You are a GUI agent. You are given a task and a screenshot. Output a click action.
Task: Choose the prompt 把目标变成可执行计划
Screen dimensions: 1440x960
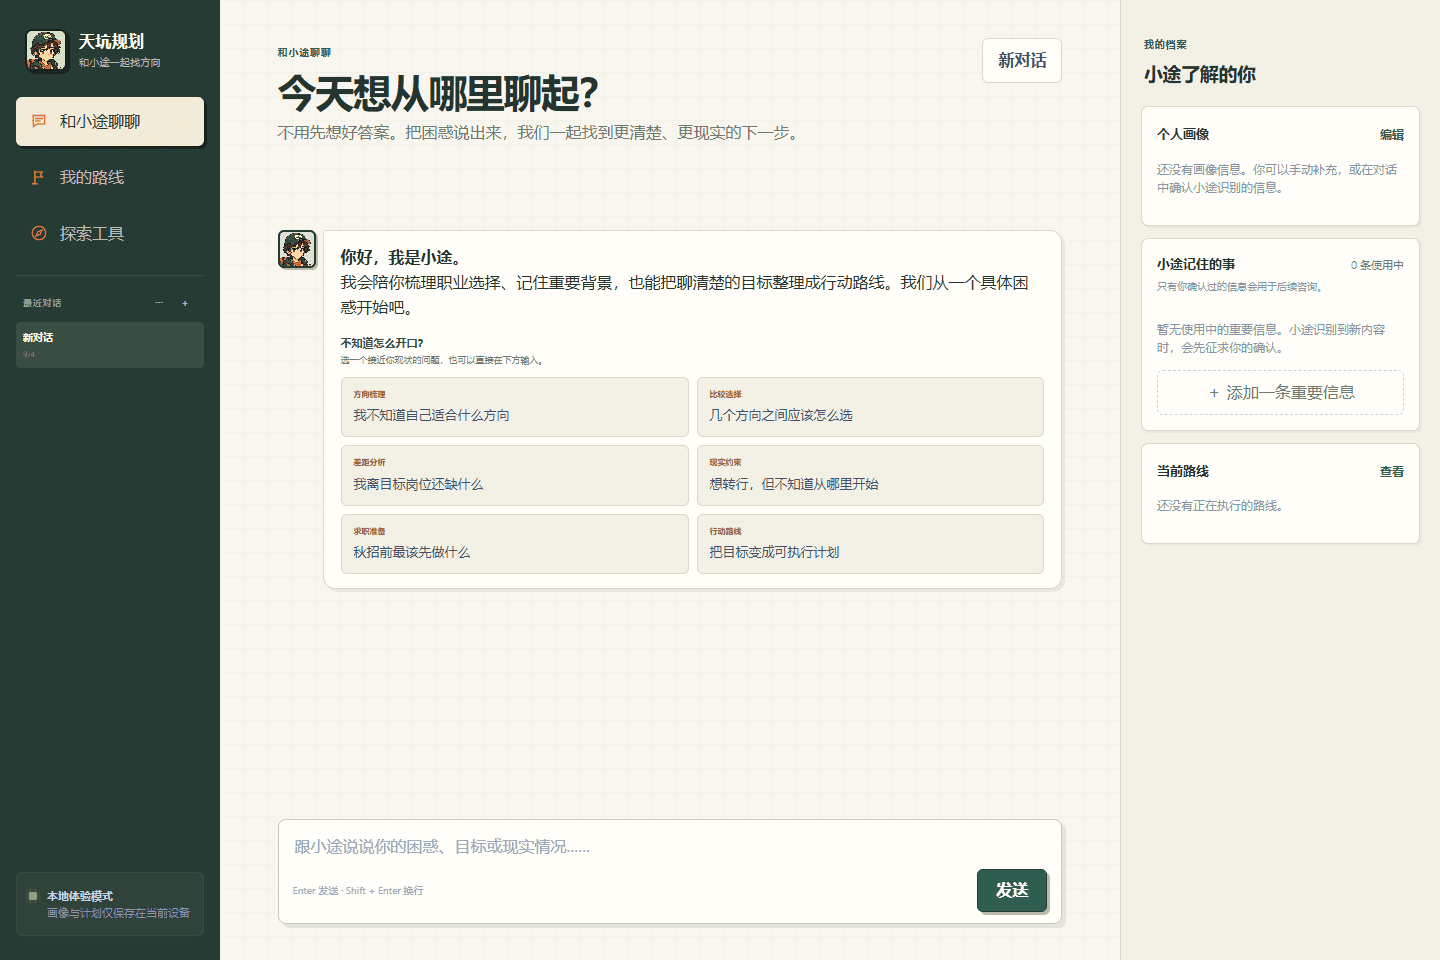click(x=870, y=544)
